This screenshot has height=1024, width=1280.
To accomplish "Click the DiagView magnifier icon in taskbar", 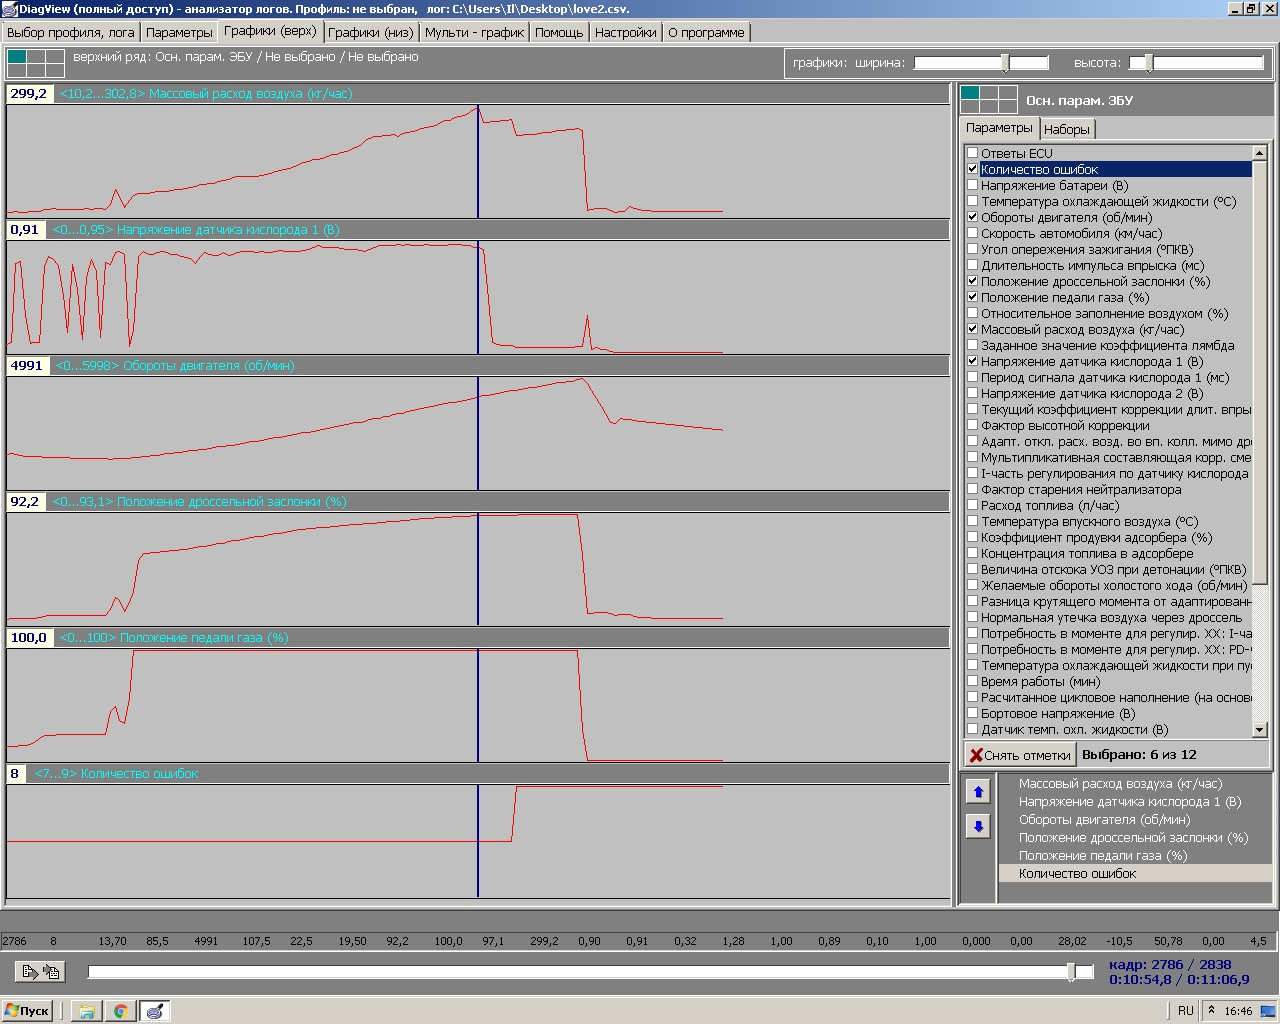I will [x=154, y=1011].
